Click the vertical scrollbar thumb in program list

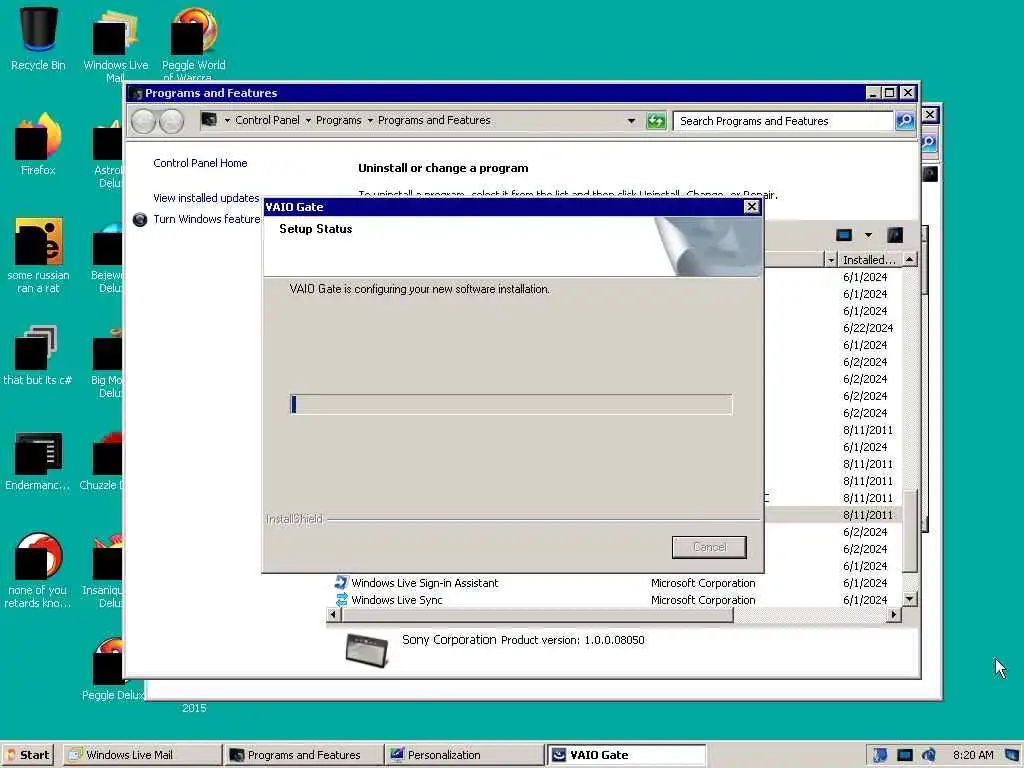click(909, 530)
